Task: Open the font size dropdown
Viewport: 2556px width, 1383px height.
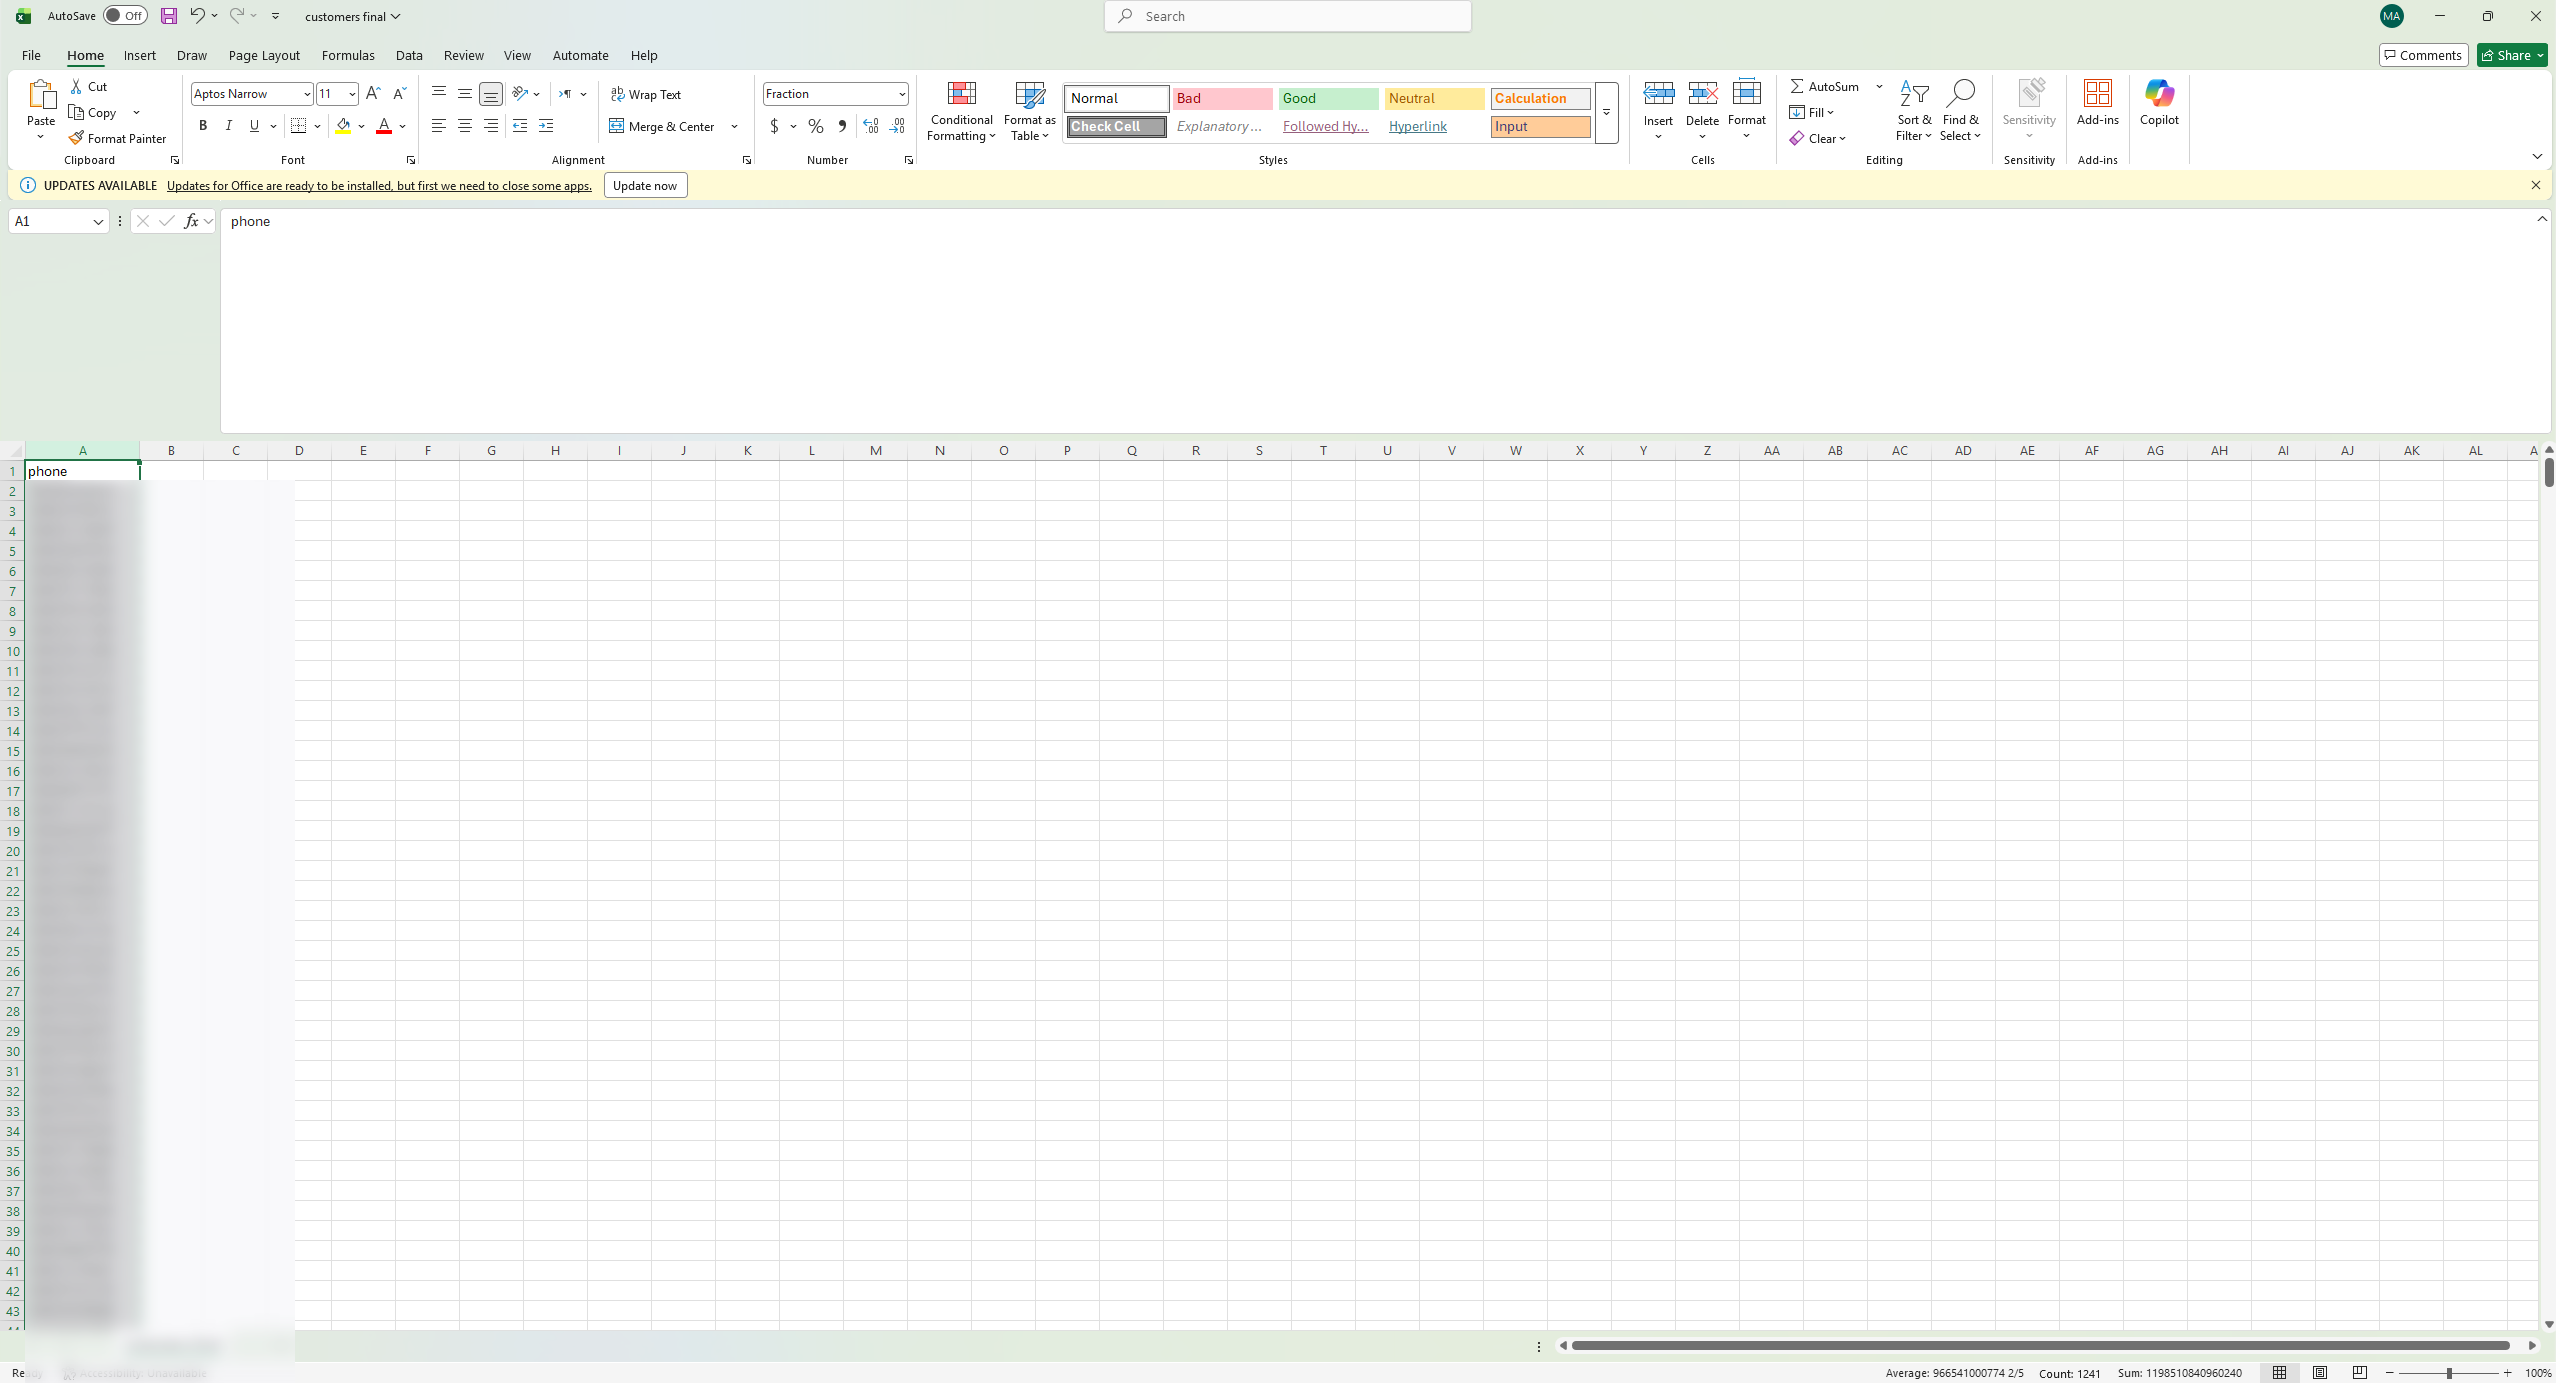Action: tap(352, 94)
